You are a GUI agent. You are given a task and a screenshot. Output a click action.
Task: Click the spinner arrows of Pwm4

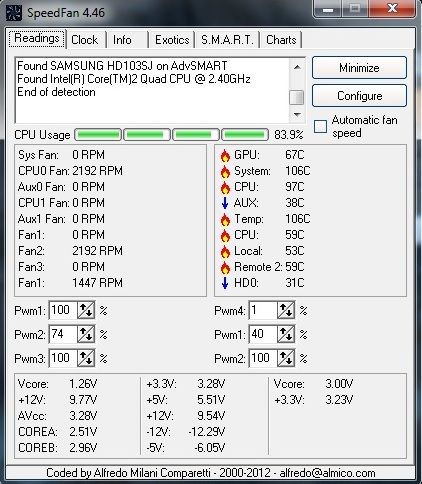point(286,311)
